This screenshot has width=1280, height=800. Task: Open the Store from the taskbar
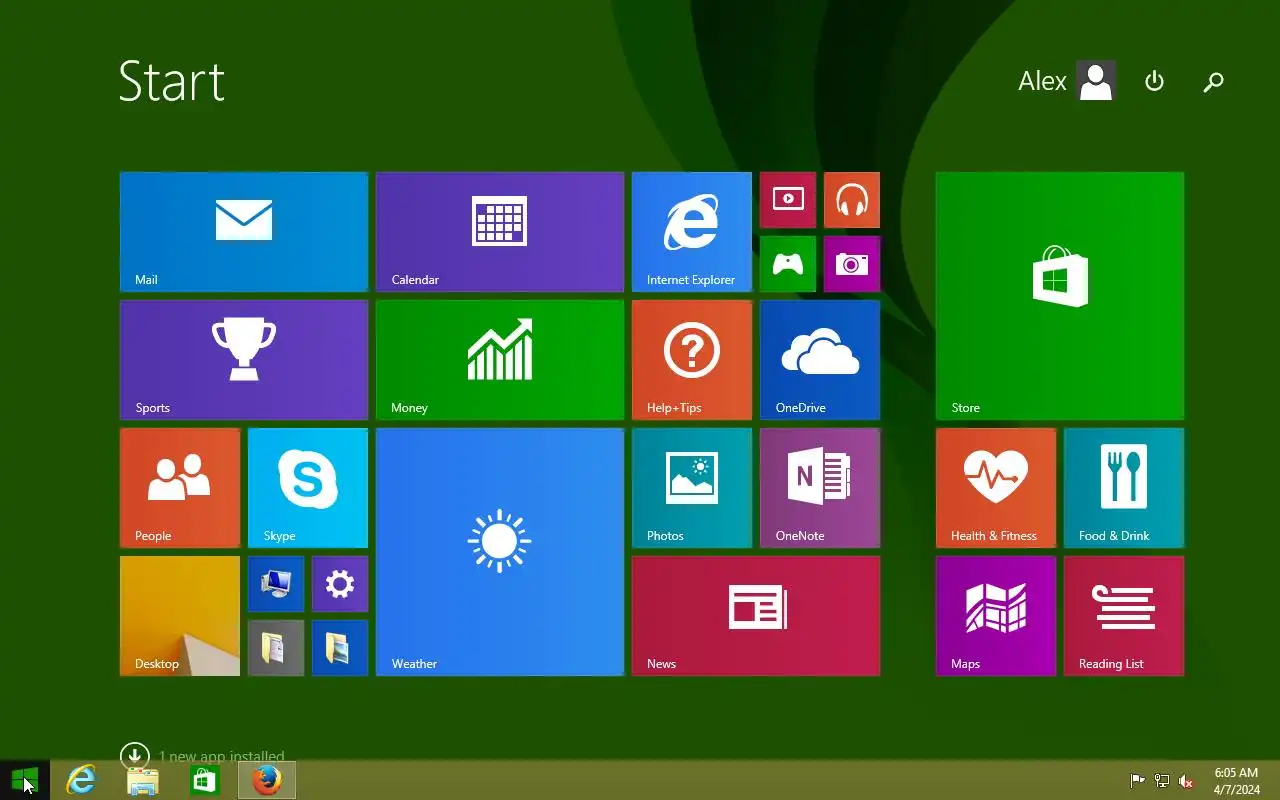coord(205,780)
